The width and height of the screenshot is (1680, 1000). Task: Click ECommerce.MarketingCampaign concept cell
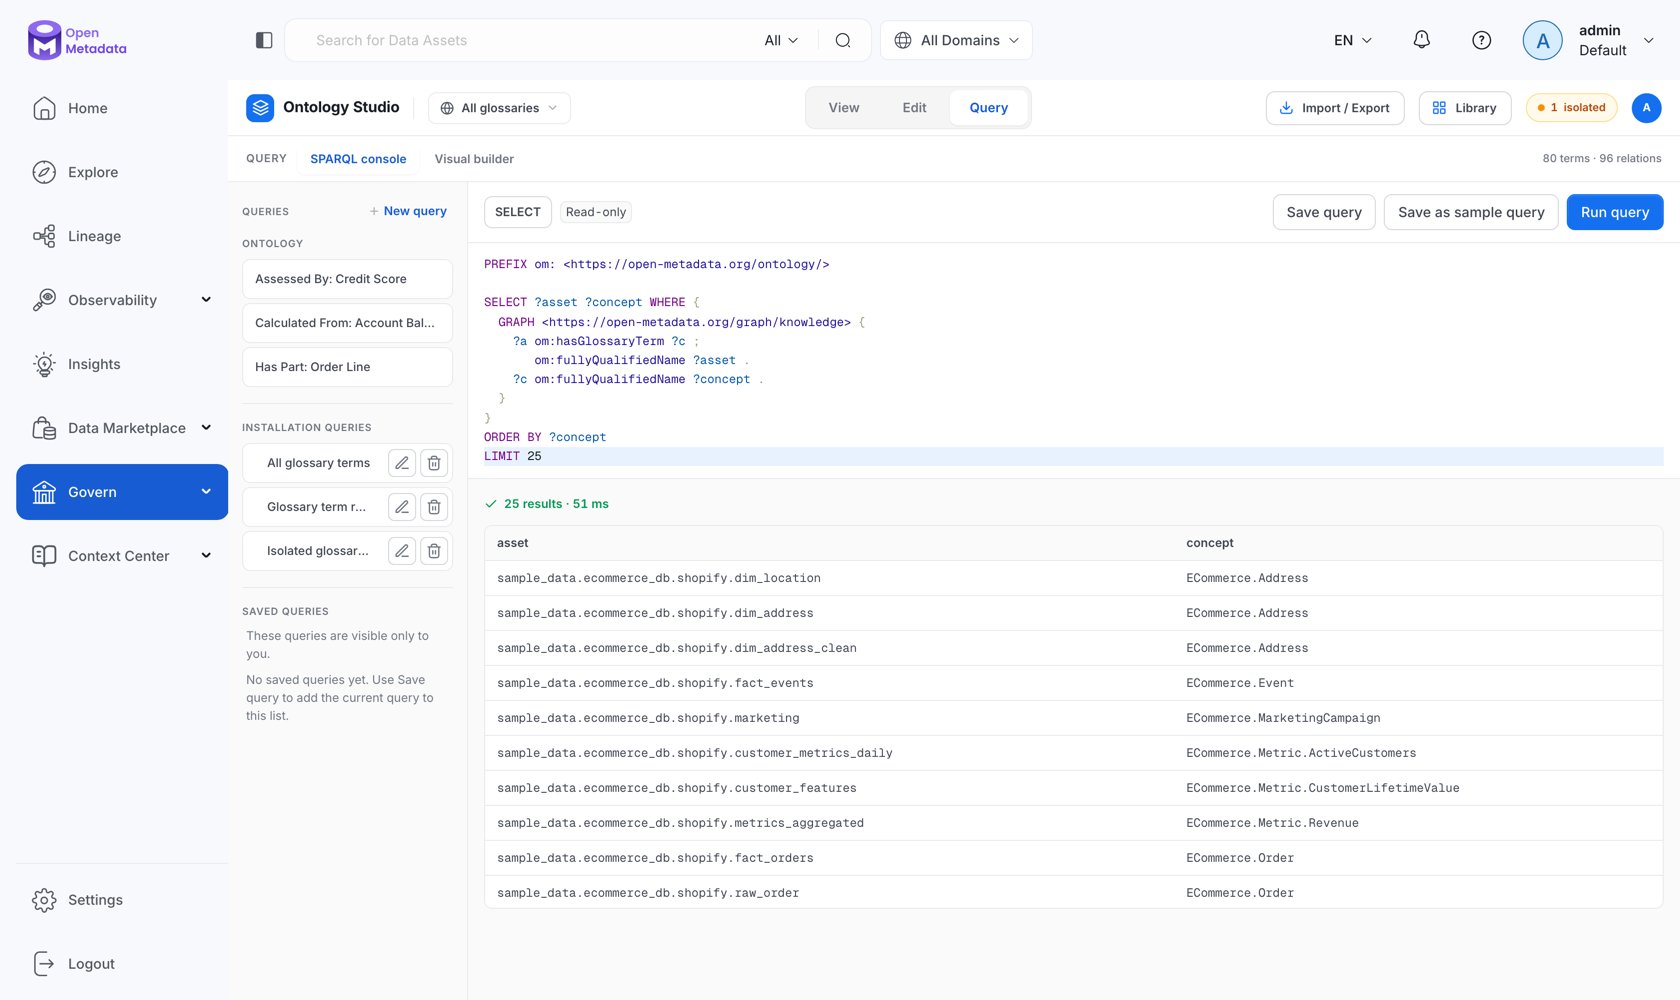(1283, 718)
